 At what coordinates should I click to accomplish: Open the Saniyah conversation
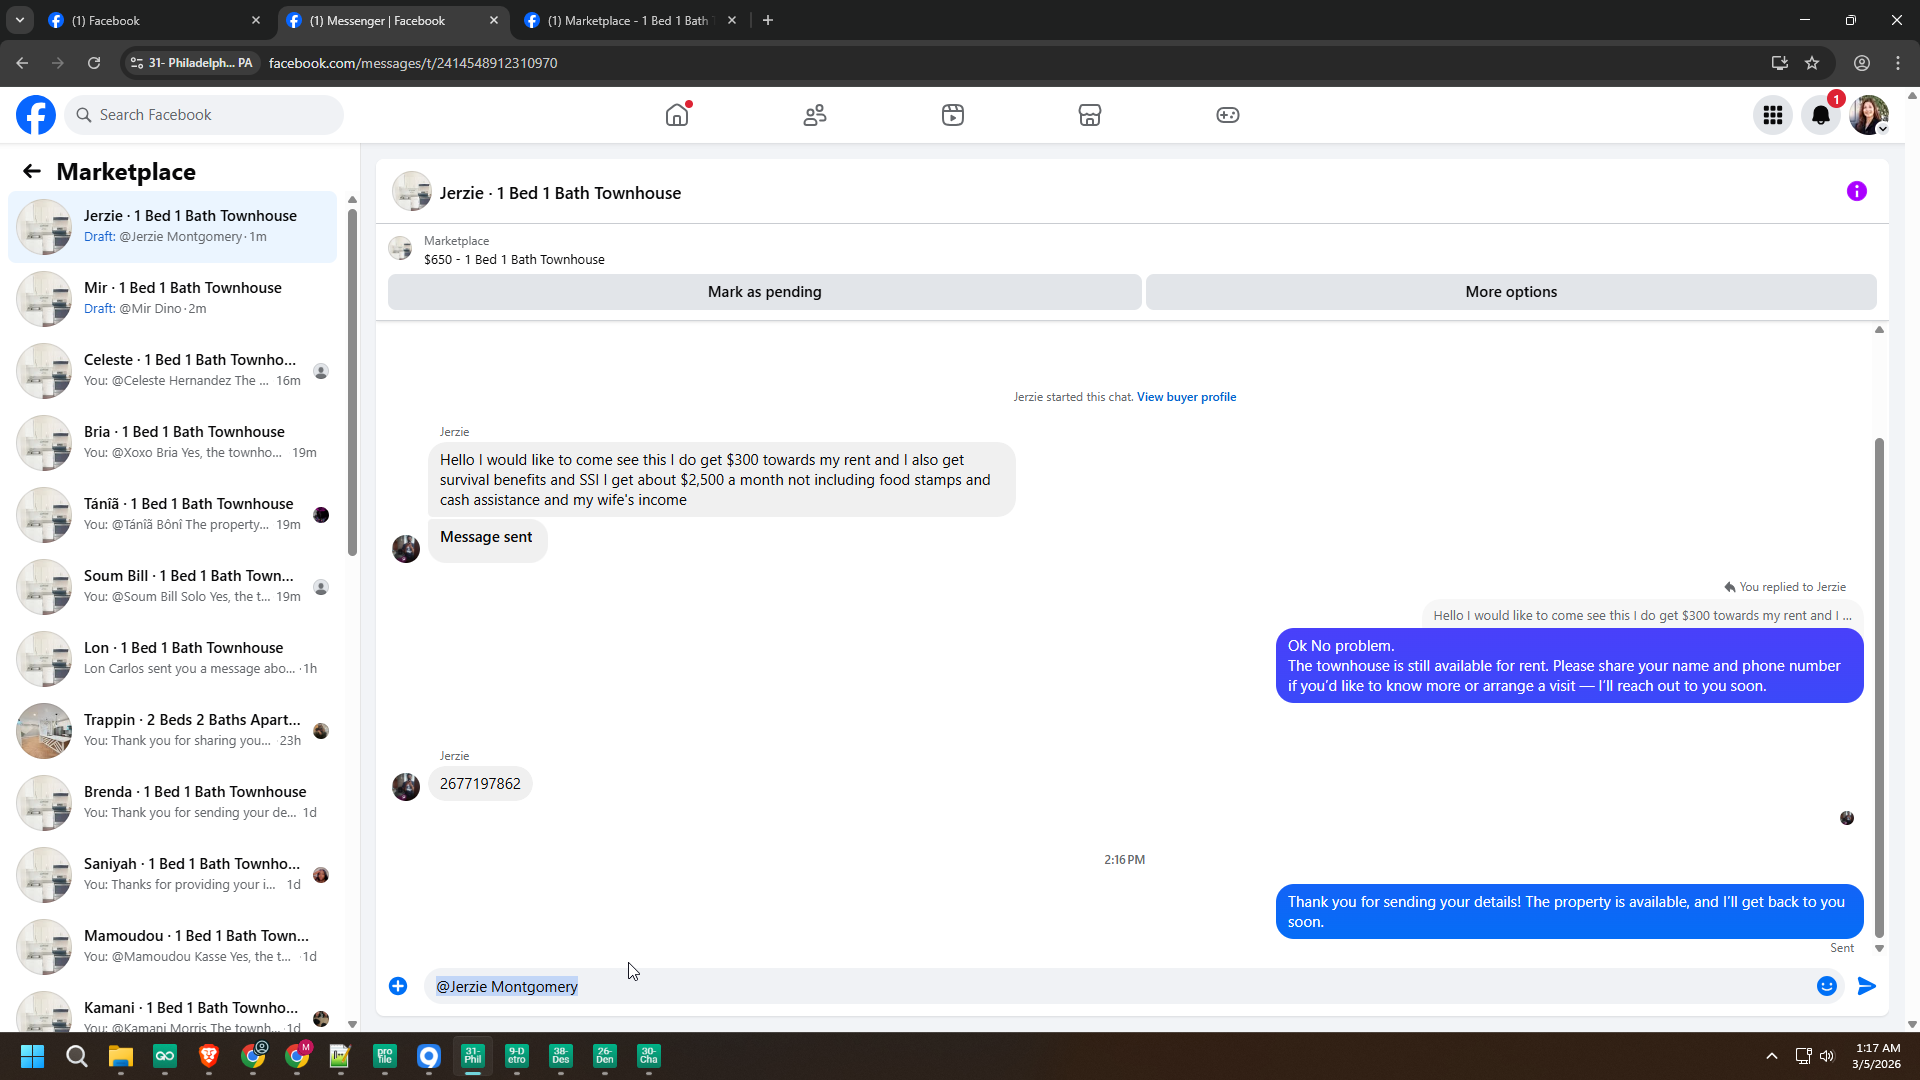click(172, 874)
